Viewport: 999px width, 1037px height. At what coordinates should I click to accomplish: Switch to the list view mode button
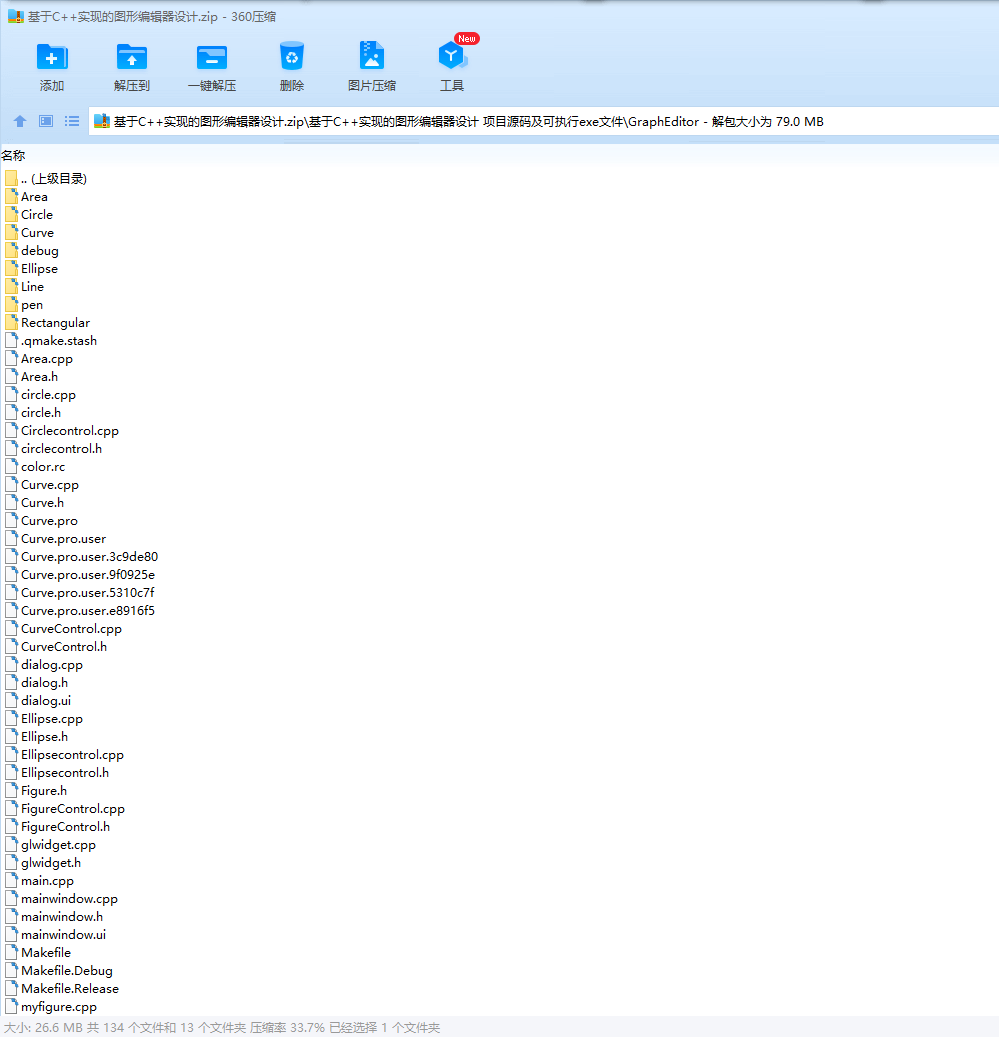(x=72, y=121)
